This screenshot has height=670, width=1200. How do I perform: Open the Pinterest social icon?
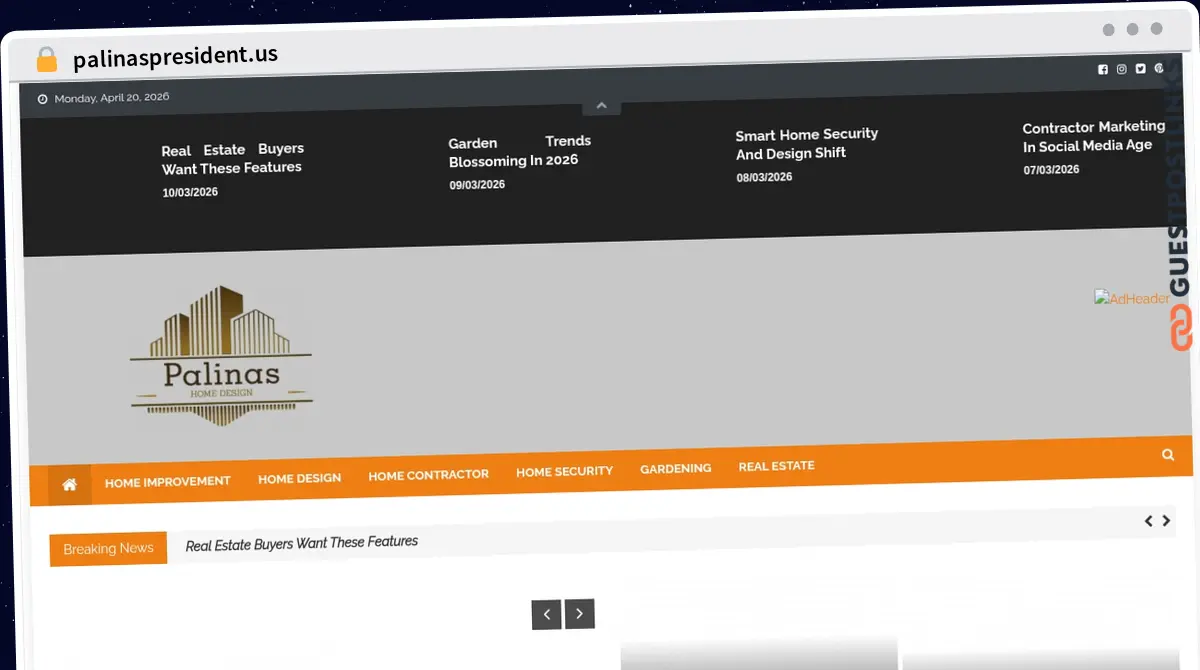pyautogui.click(x=1159, y=68)
